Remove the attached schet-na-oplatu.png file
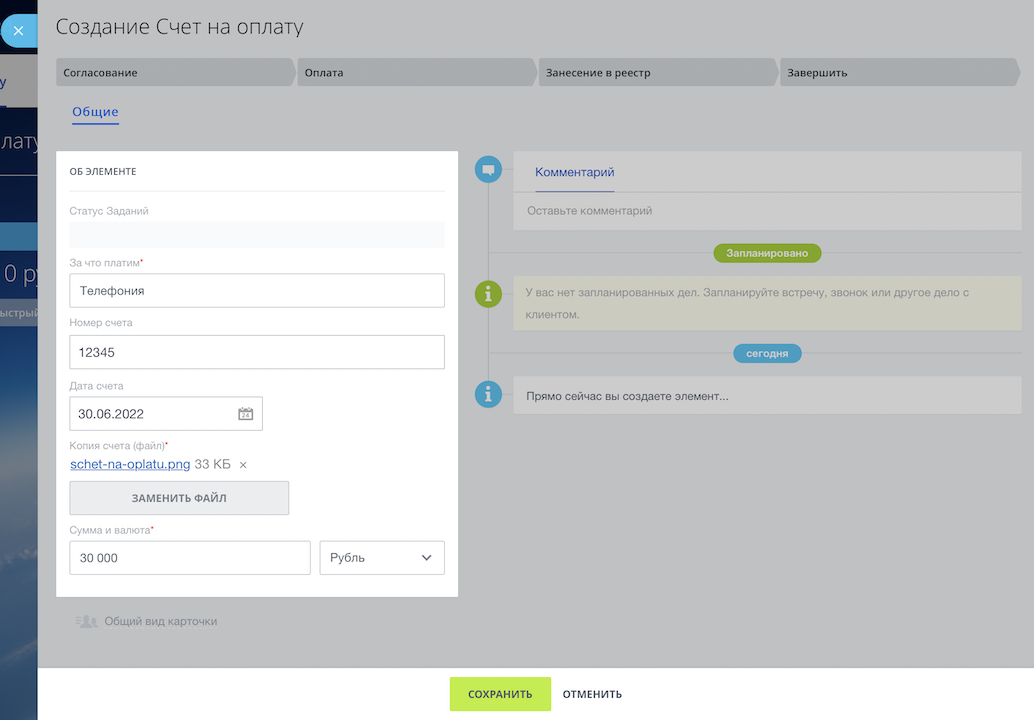 pos(243,465)
